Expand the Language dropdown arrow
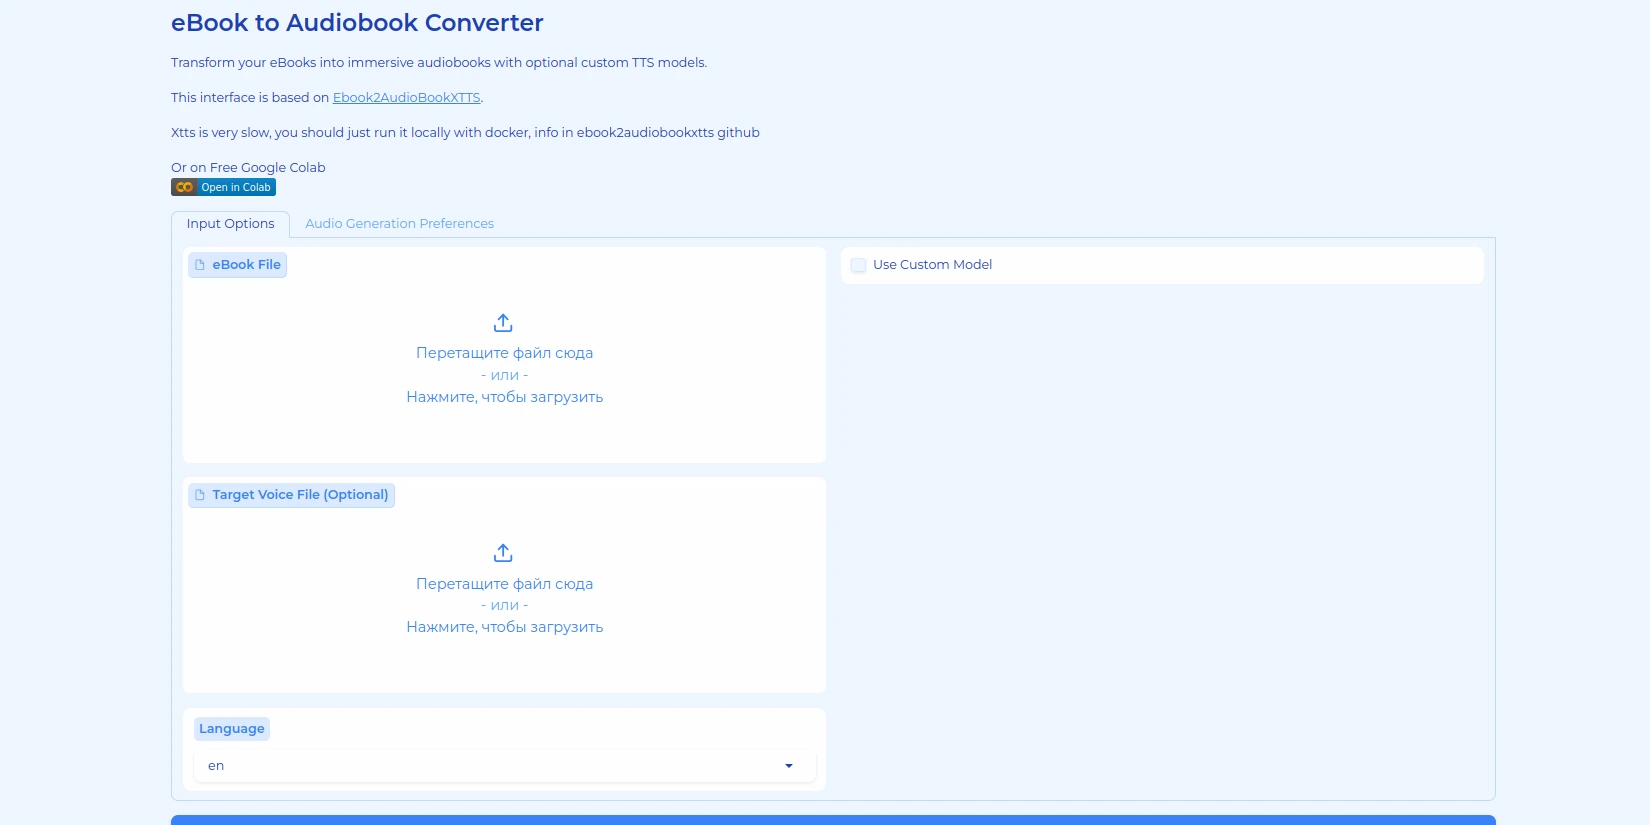 [789, 766]
